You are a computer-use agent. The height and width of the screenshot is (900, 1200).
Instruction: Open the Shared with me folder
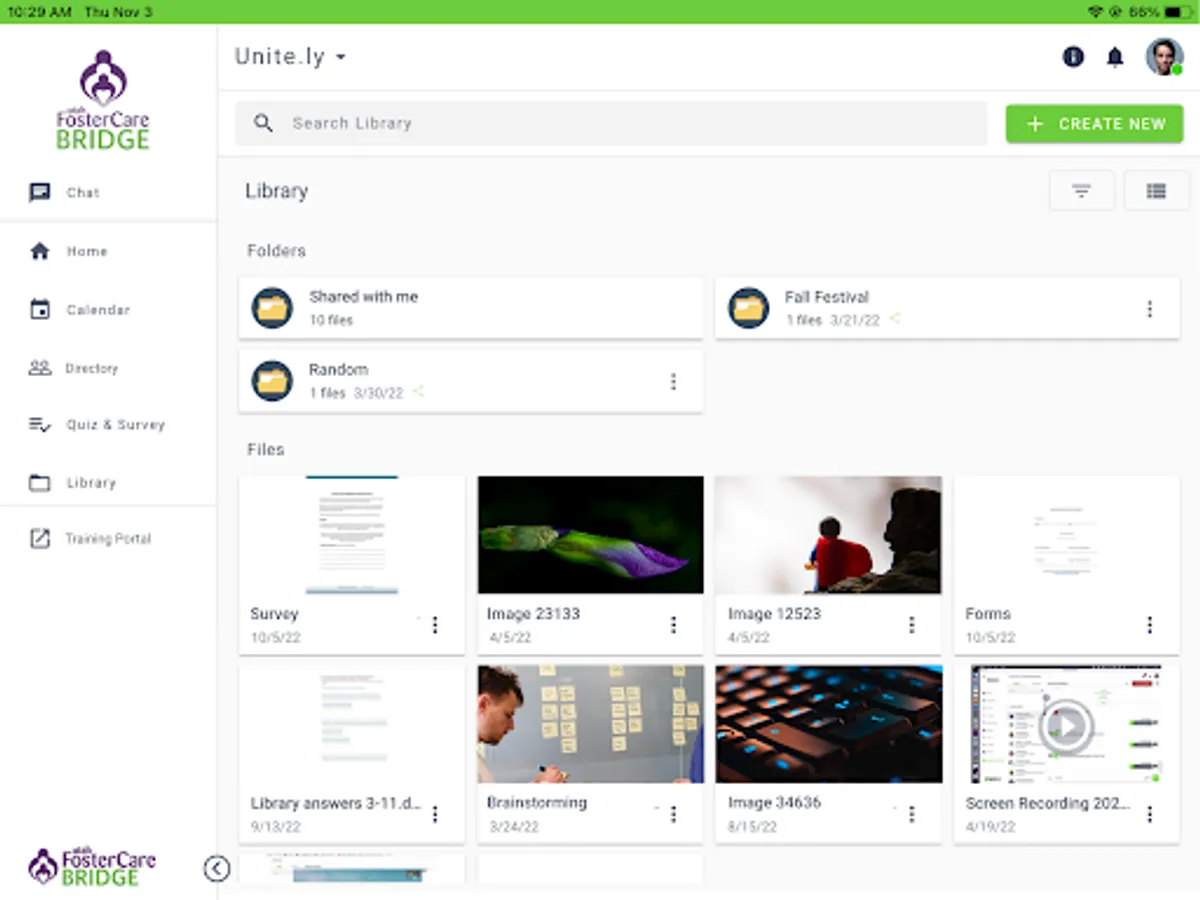470,308
